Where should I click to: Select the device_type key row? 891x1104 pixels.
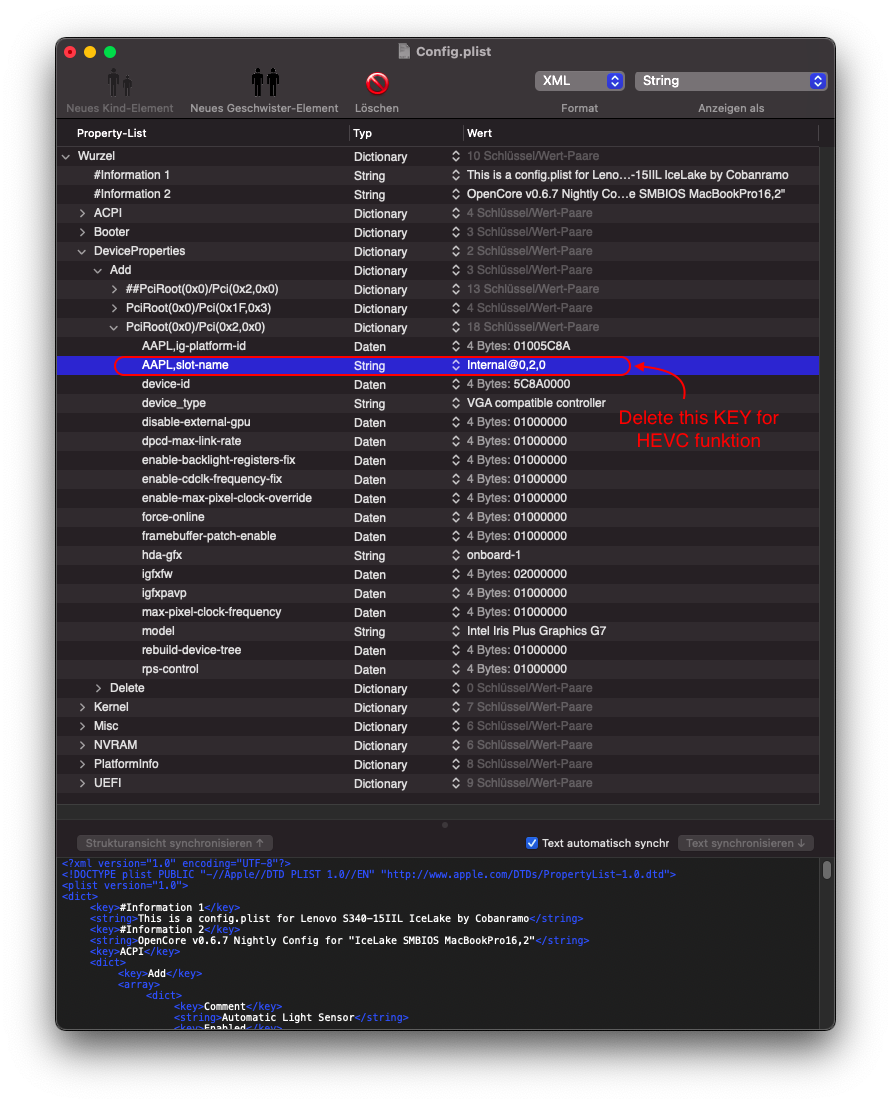tap(437, 403)
